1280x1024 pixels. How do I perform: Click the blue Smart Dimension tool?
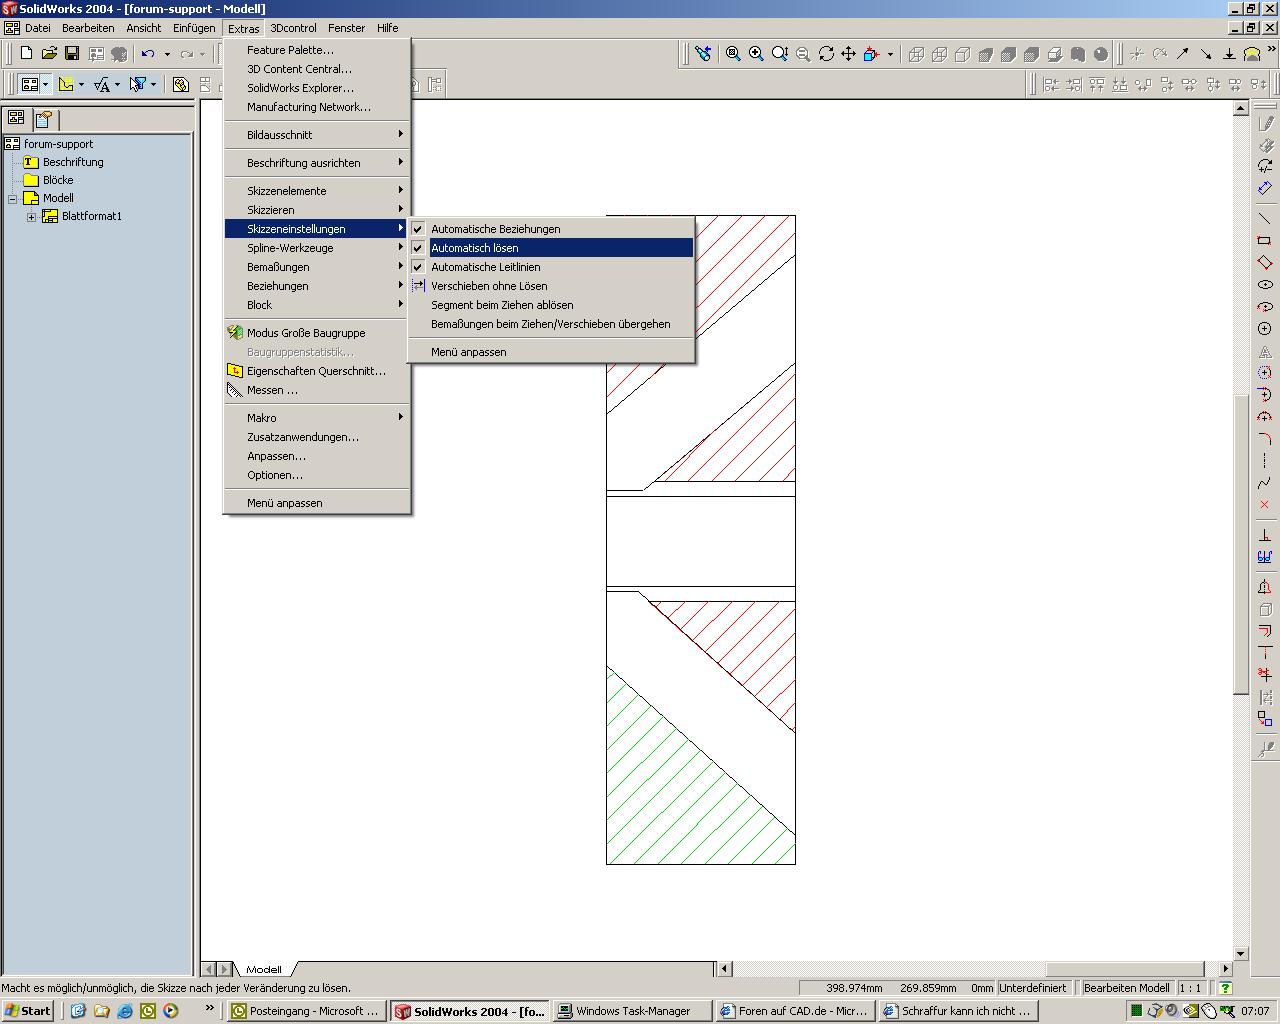(1265, 188)
